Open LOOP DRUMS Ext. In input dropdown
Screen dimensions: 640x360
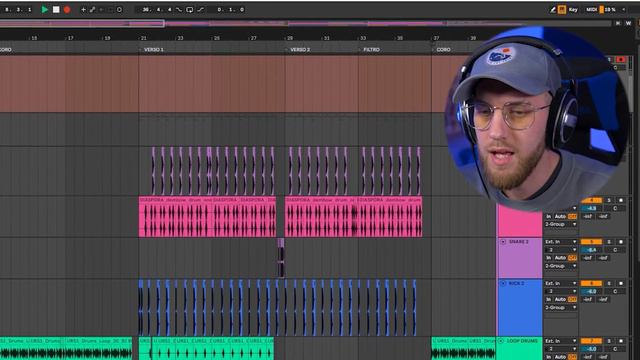561,341
